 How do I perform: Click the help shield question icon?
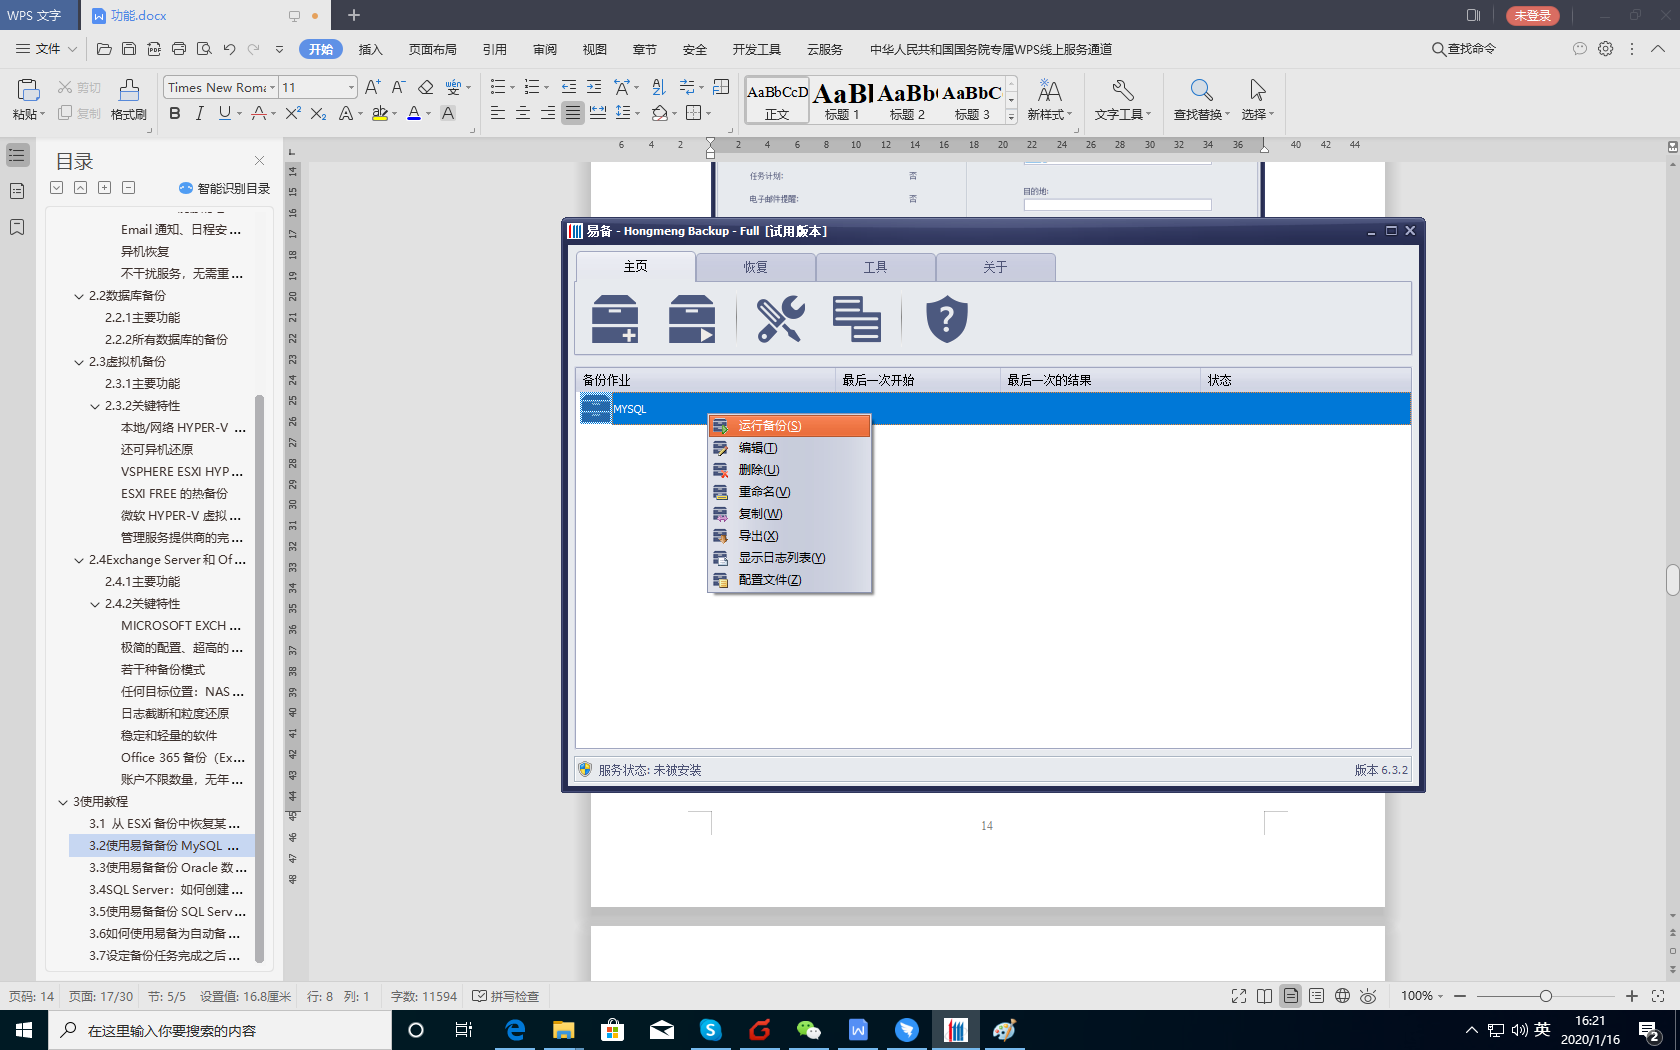click(x=946, y=319)
